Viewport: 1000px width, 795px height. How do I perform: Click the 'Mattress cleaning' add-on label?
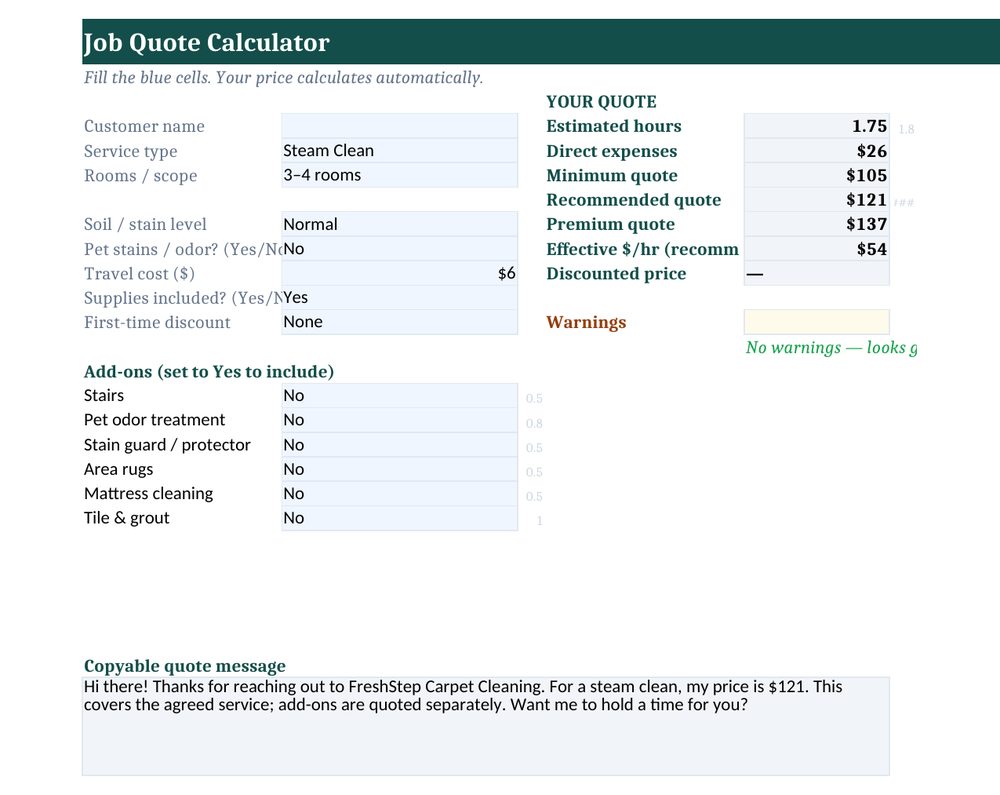148,494
